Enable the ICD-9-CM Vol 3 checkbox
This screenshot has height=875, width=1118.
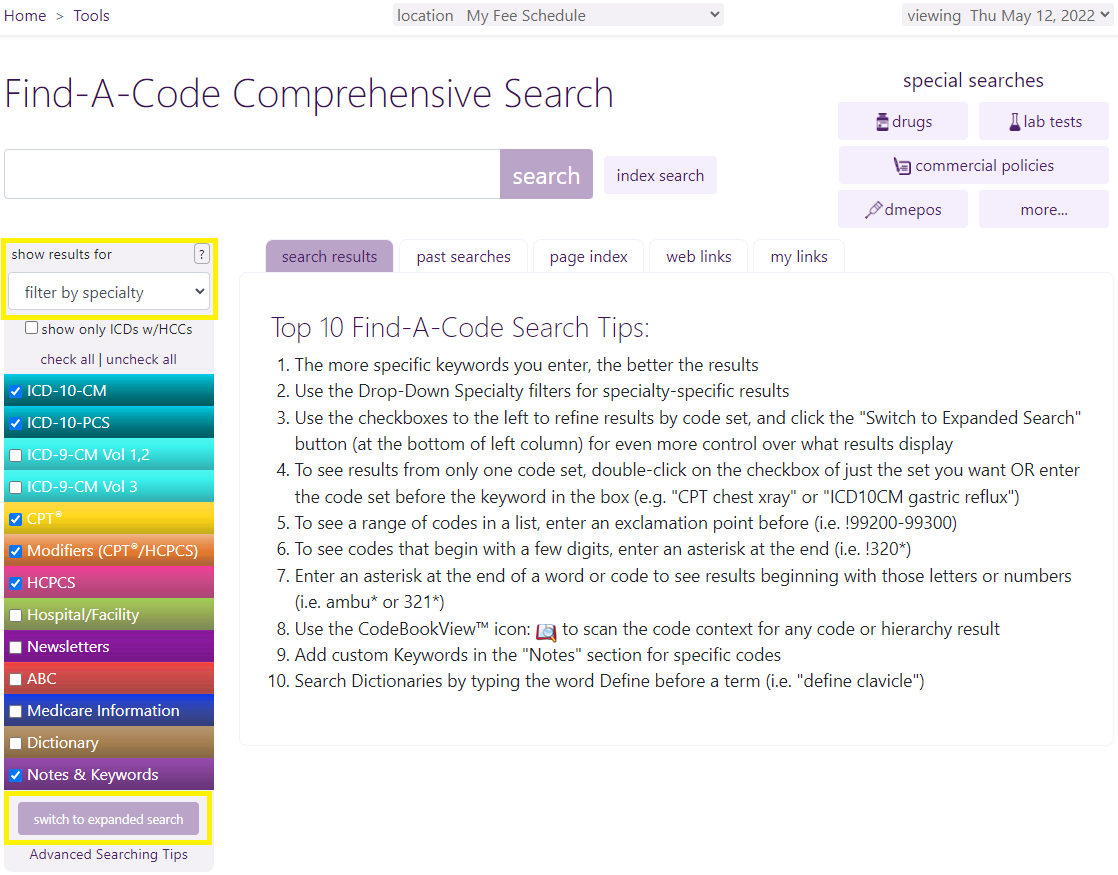click(x=16, y=487)
